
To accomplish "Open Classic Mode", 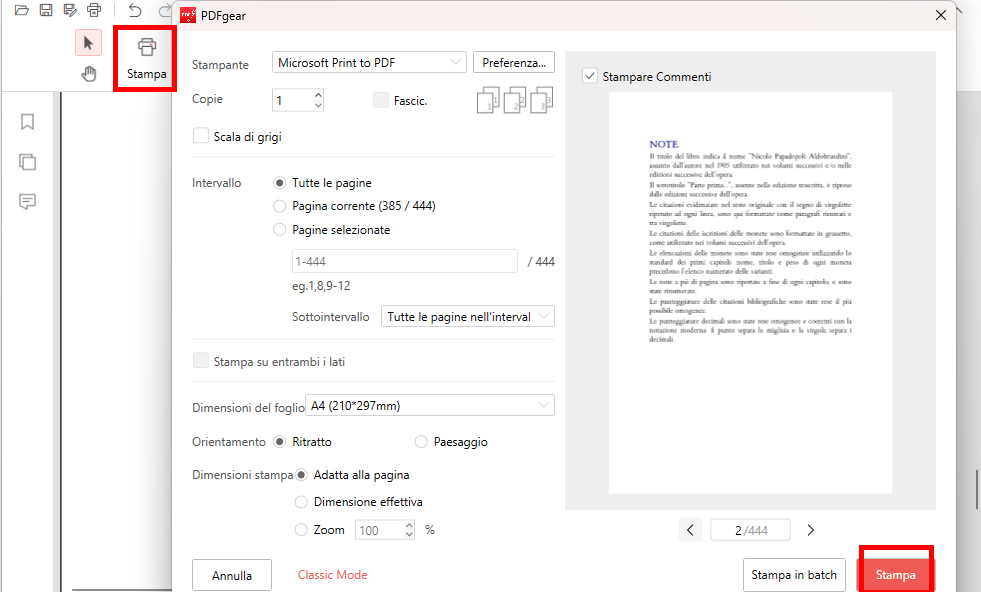I will click(x=332, y=575).
